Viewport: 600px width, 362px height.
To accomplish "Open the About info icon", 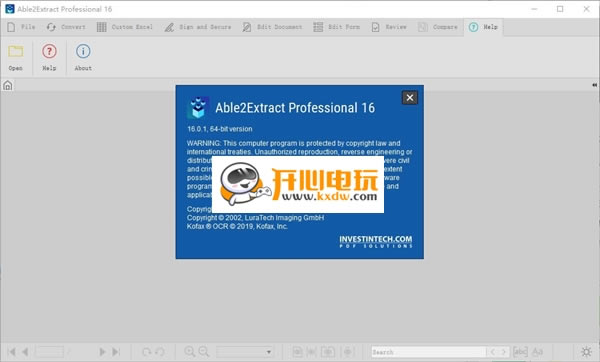I will click(x=83, y=51).
